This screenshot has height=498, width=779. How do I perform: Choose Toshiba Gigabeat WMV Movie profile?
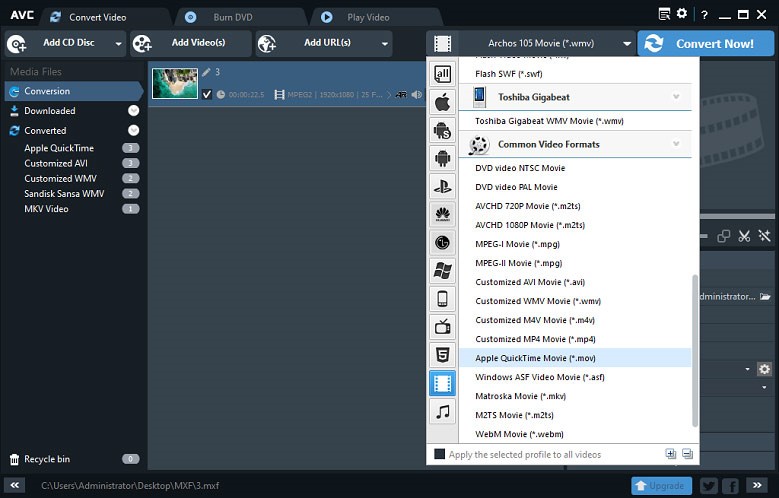click(575, 121)
